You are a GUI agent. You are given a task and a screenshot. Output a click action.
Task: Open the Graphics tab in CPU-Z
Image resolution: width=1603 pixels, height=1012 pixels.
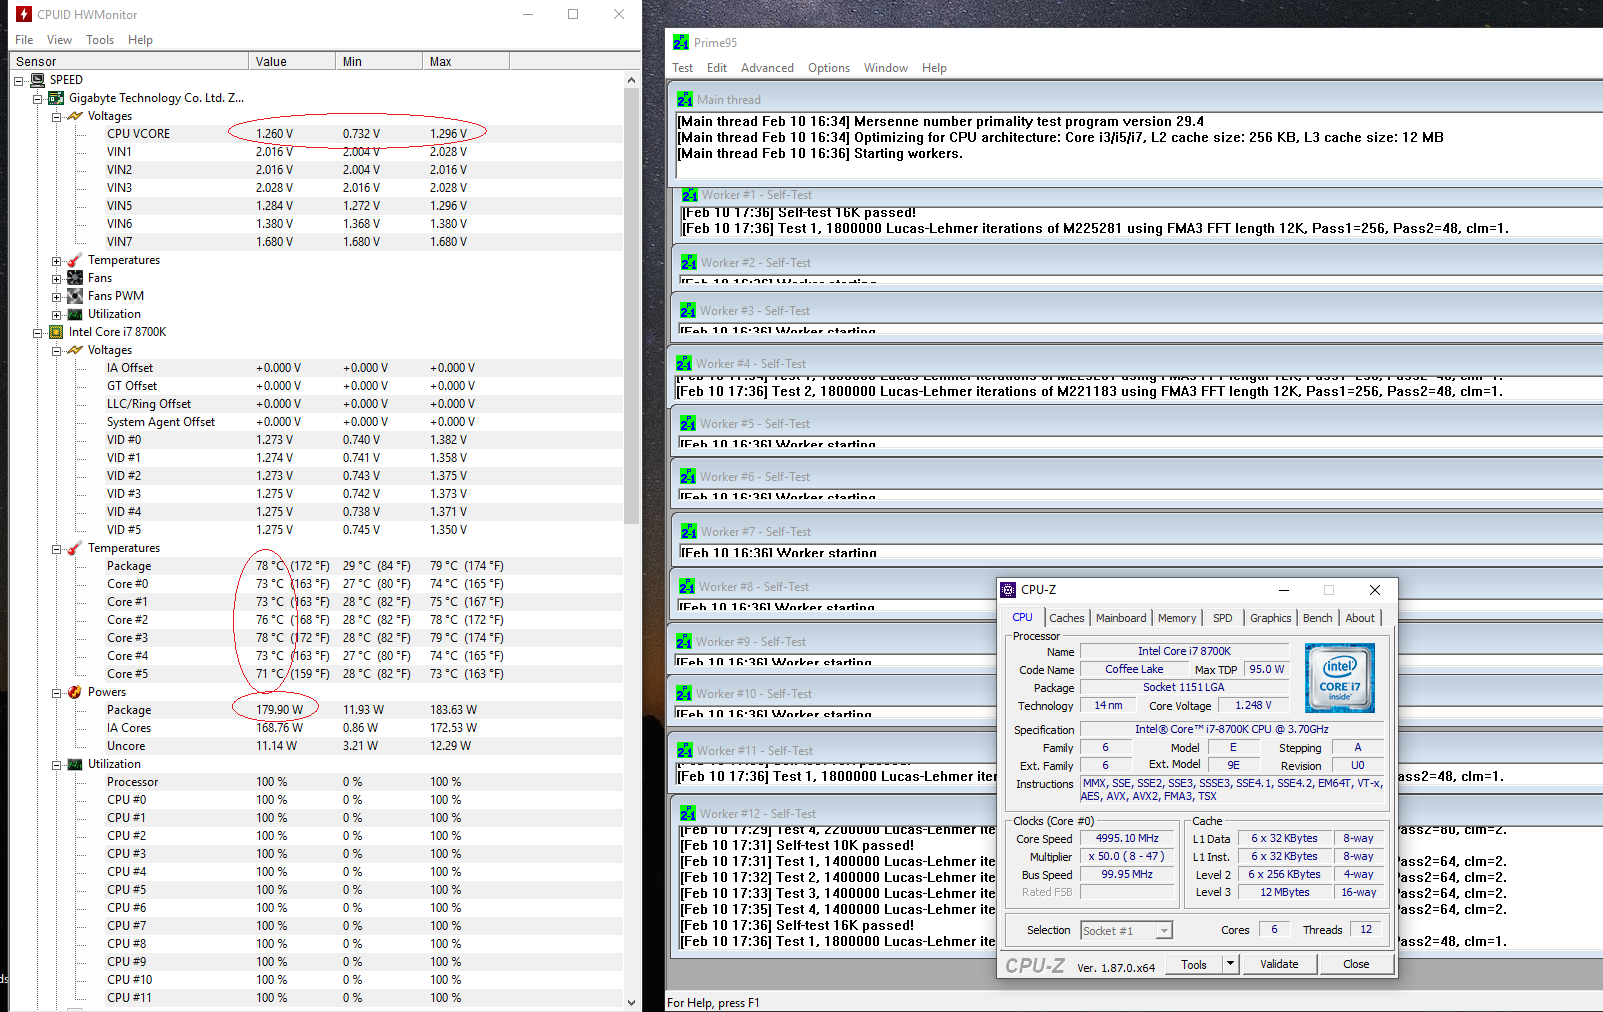pos(1270,618)
